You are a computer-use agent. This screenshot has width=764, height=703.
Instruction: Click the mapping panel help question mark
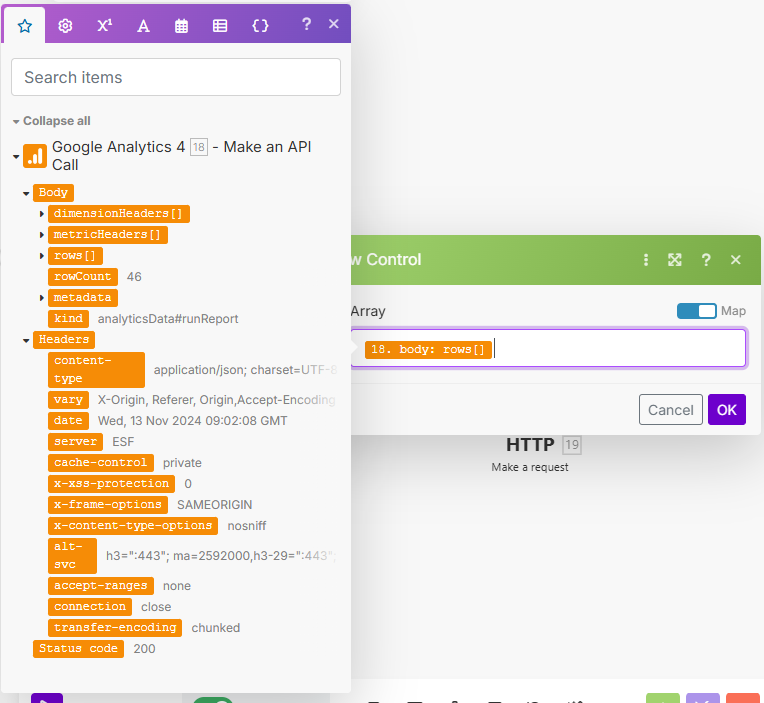coord(306,24)
